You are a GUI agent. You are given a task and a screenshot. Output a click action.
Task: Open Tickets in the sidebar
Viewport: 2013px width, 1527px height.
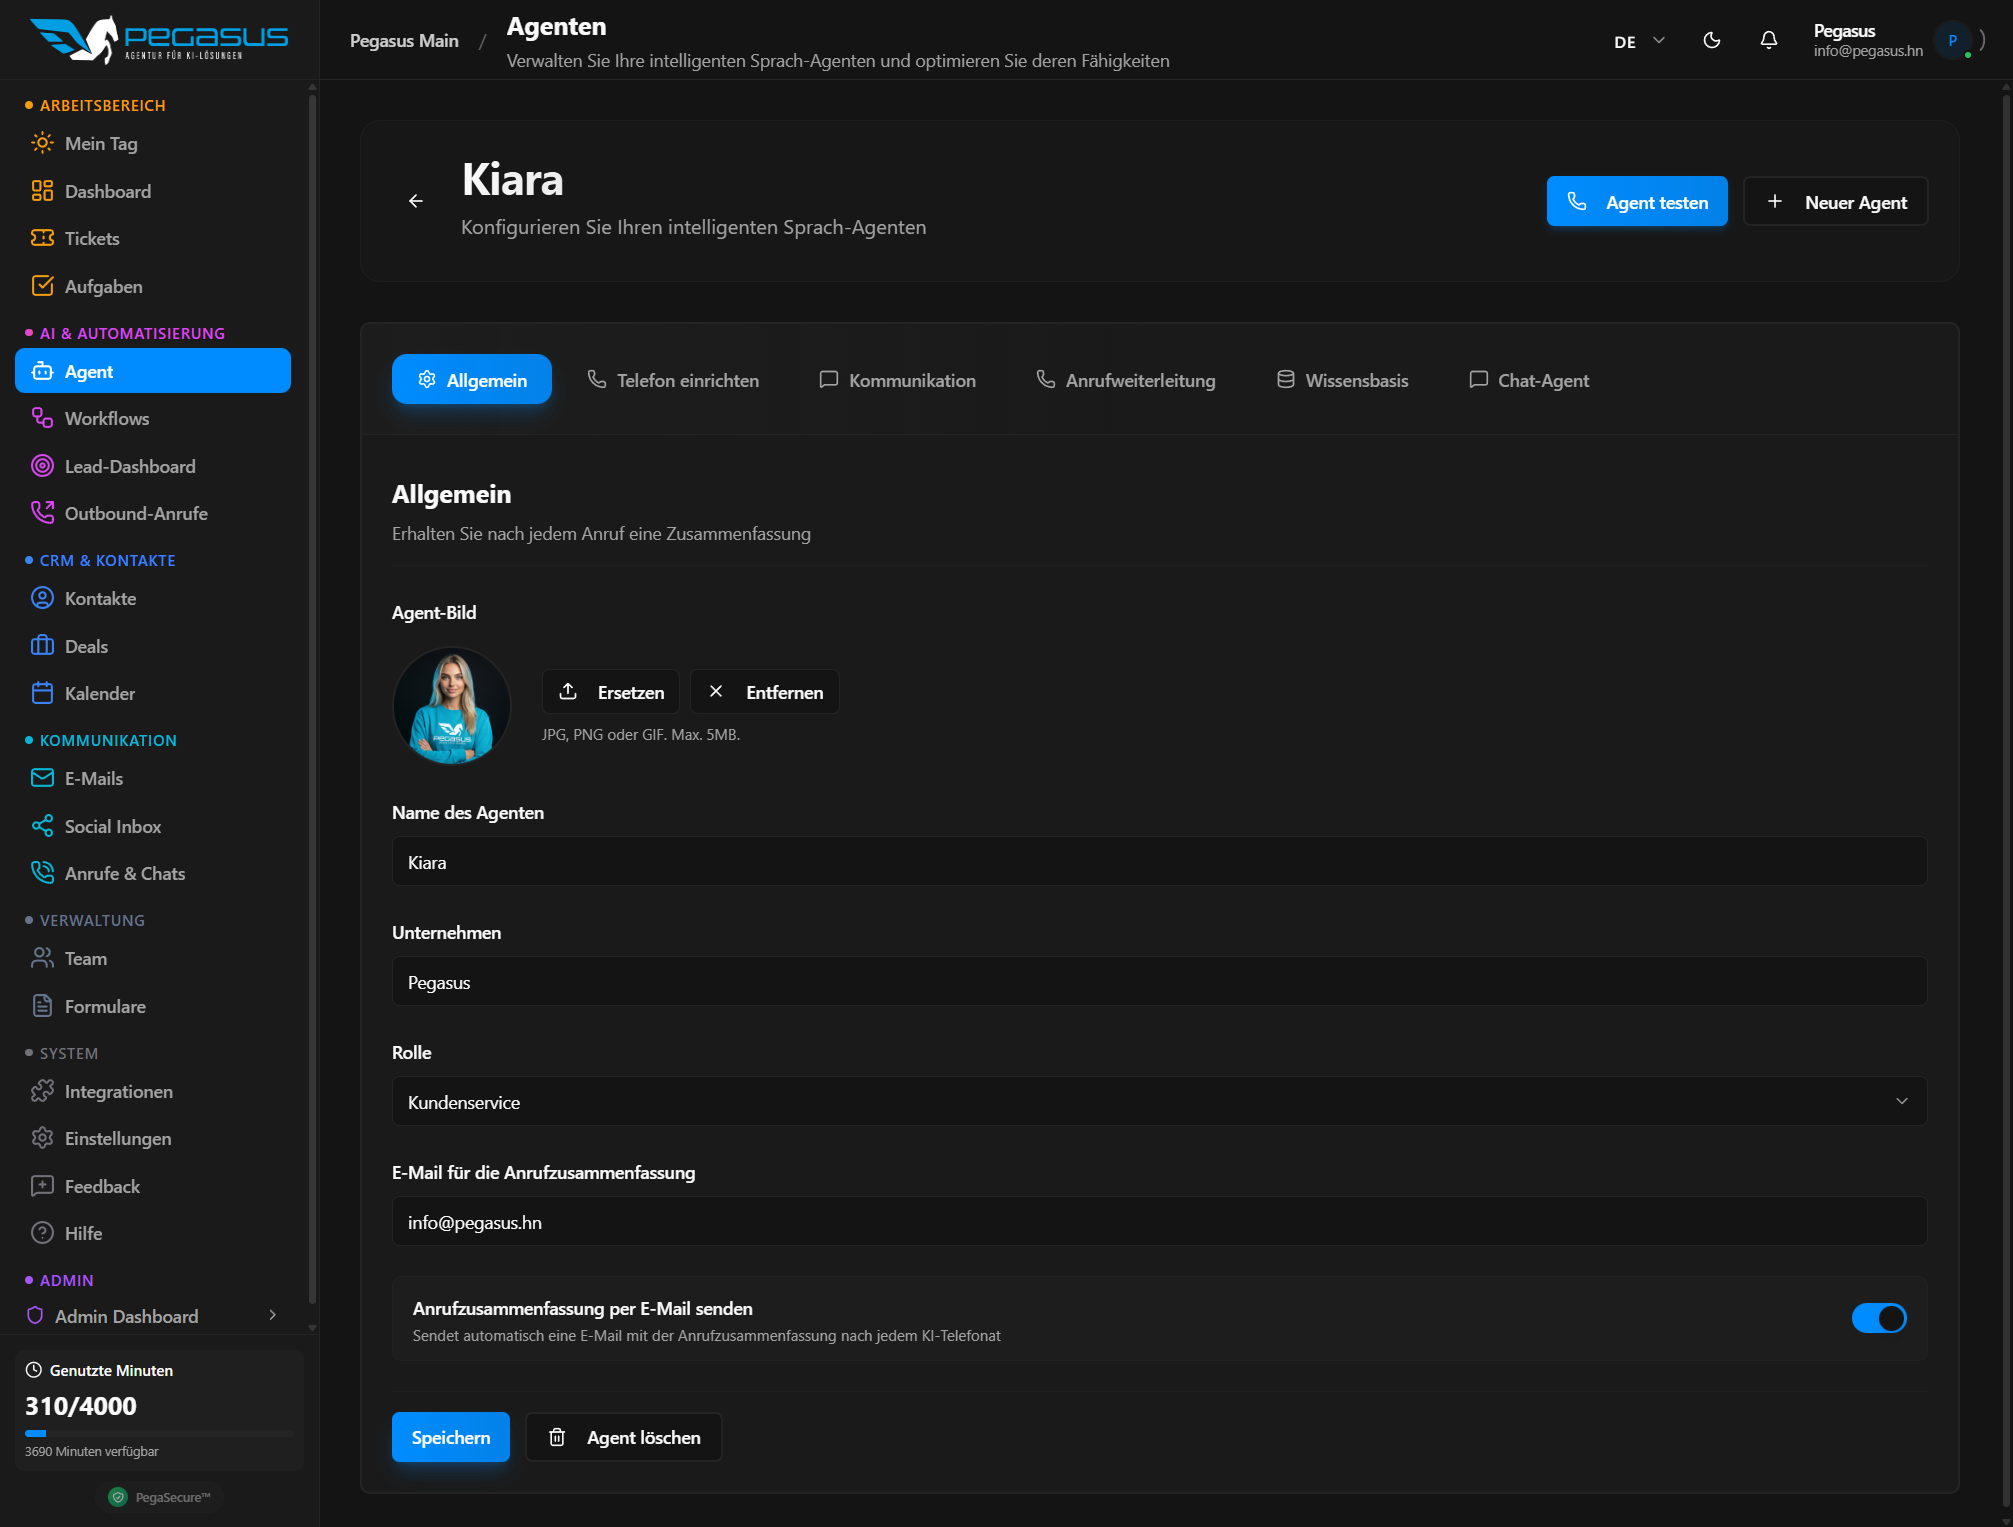pyautogui.click(x=91, y=239)
